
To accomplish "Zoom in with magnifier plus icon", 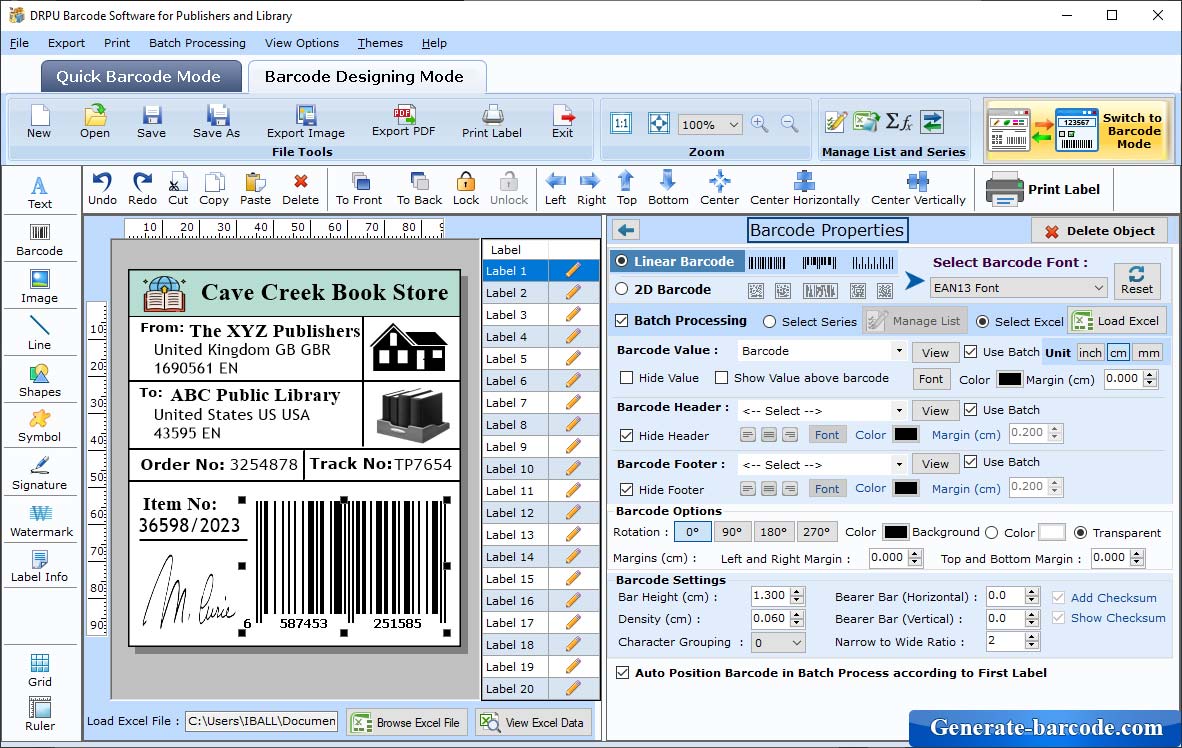I will (x=760, y=124).
